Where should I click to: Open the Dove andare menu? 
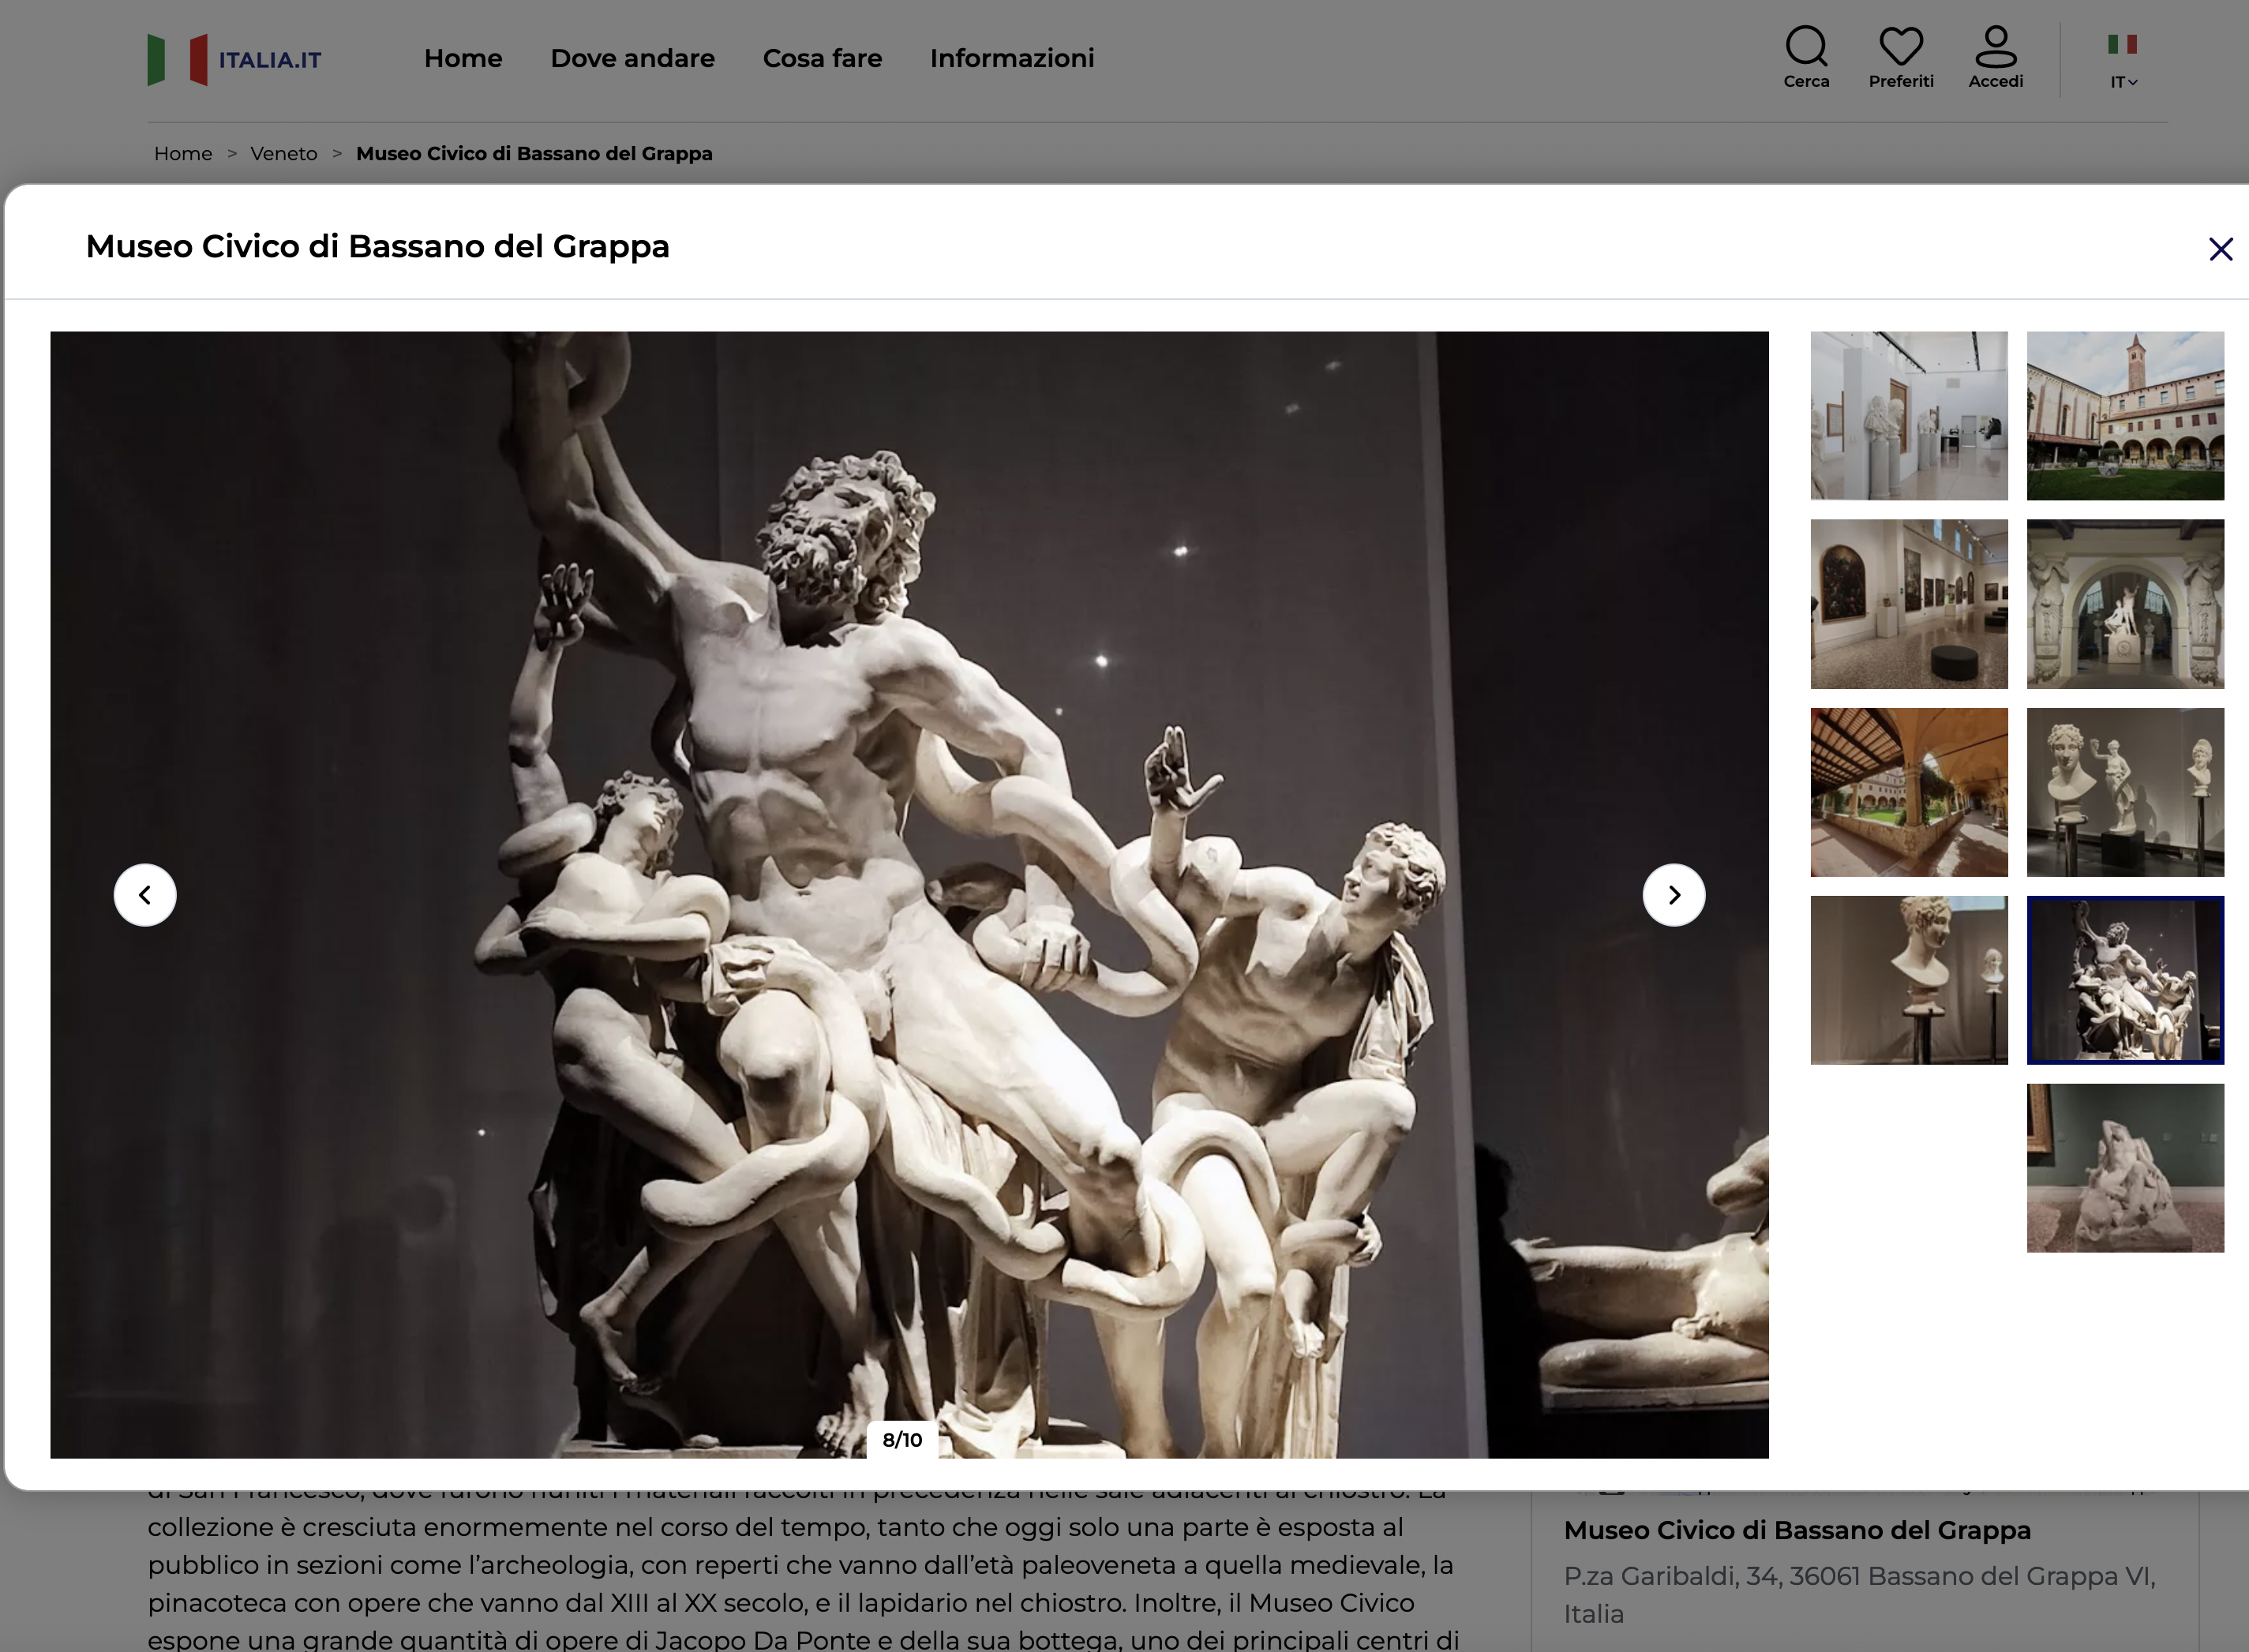pyautogui.click(x=633, y=58)
